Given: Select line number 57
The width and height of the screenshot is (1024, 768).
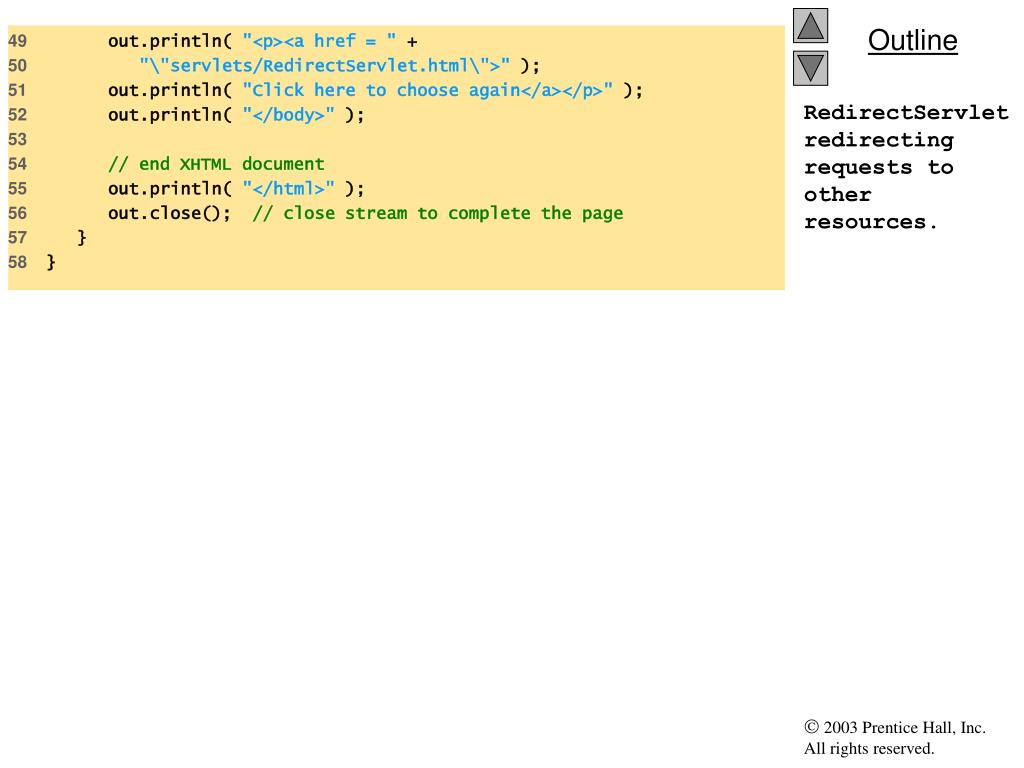Looking at the screenshot, I should [x=18, y=238].
